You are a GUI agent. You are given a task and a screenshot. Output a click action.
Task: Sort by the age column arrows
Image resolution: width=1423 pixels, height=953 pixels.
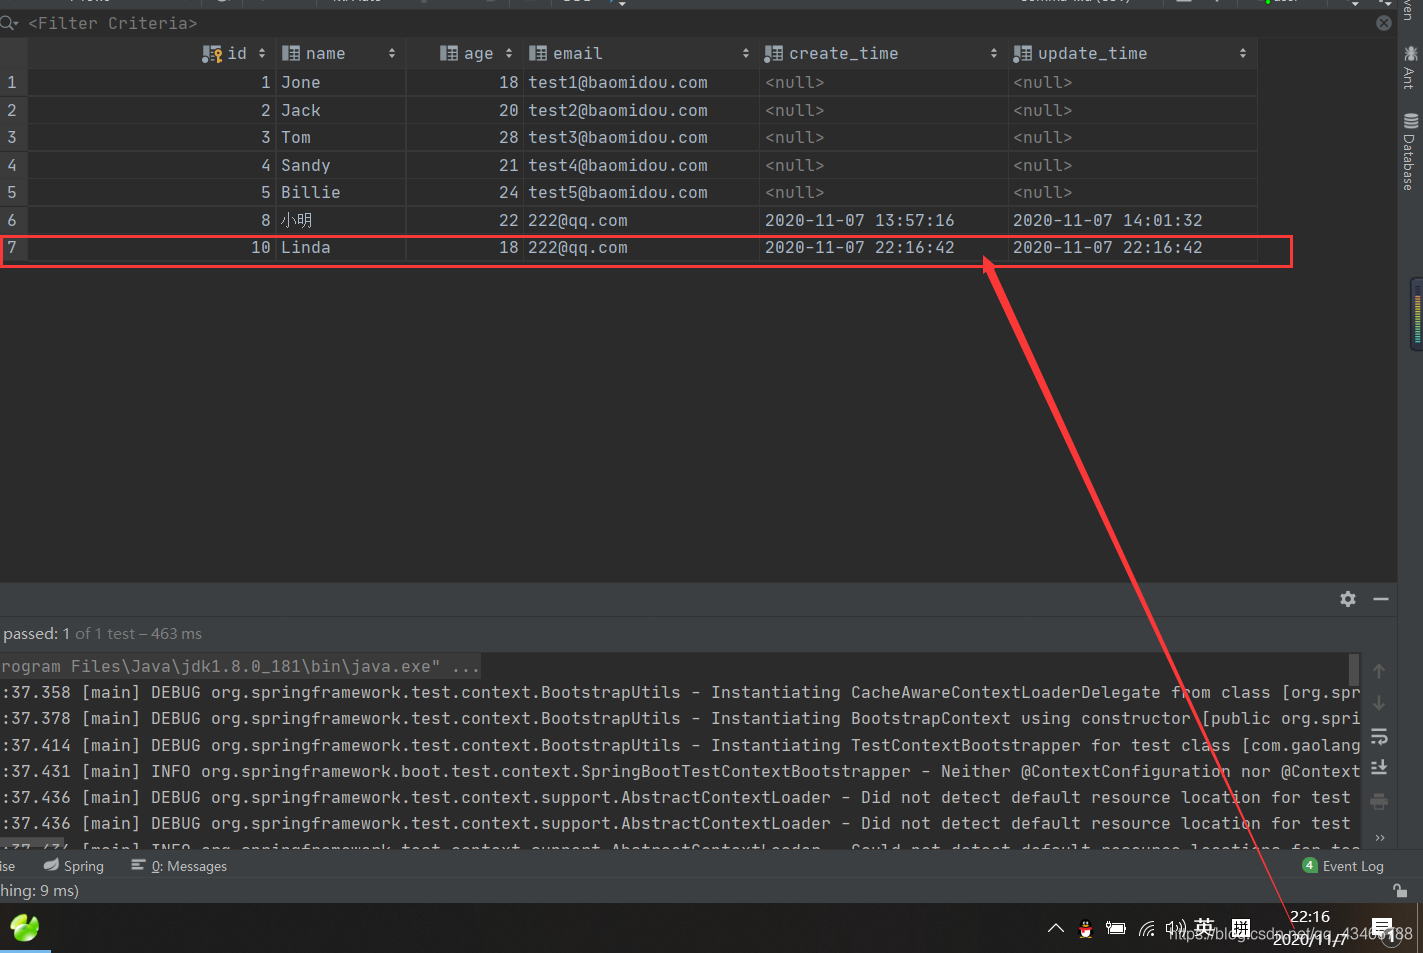click(509, 53)
